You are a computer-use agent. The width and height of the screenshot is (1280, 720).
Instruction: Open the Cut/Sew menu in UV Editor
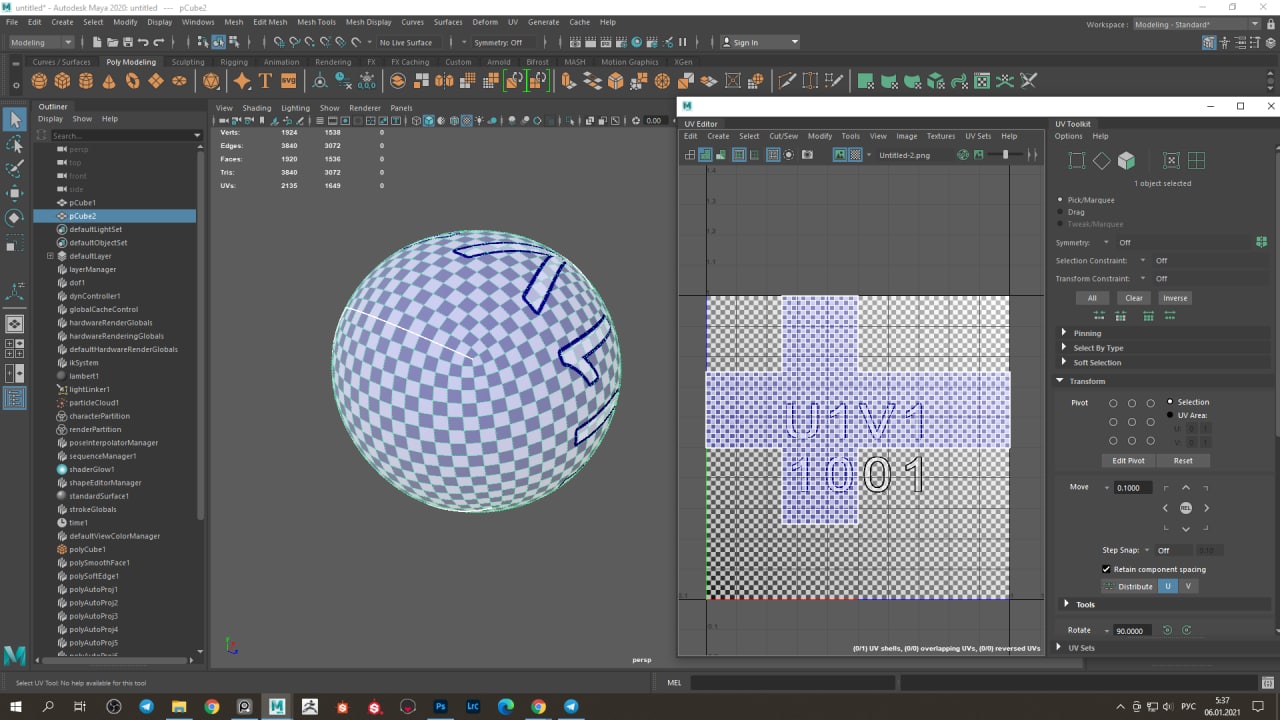pyautogui.click(x=783, y=136)
